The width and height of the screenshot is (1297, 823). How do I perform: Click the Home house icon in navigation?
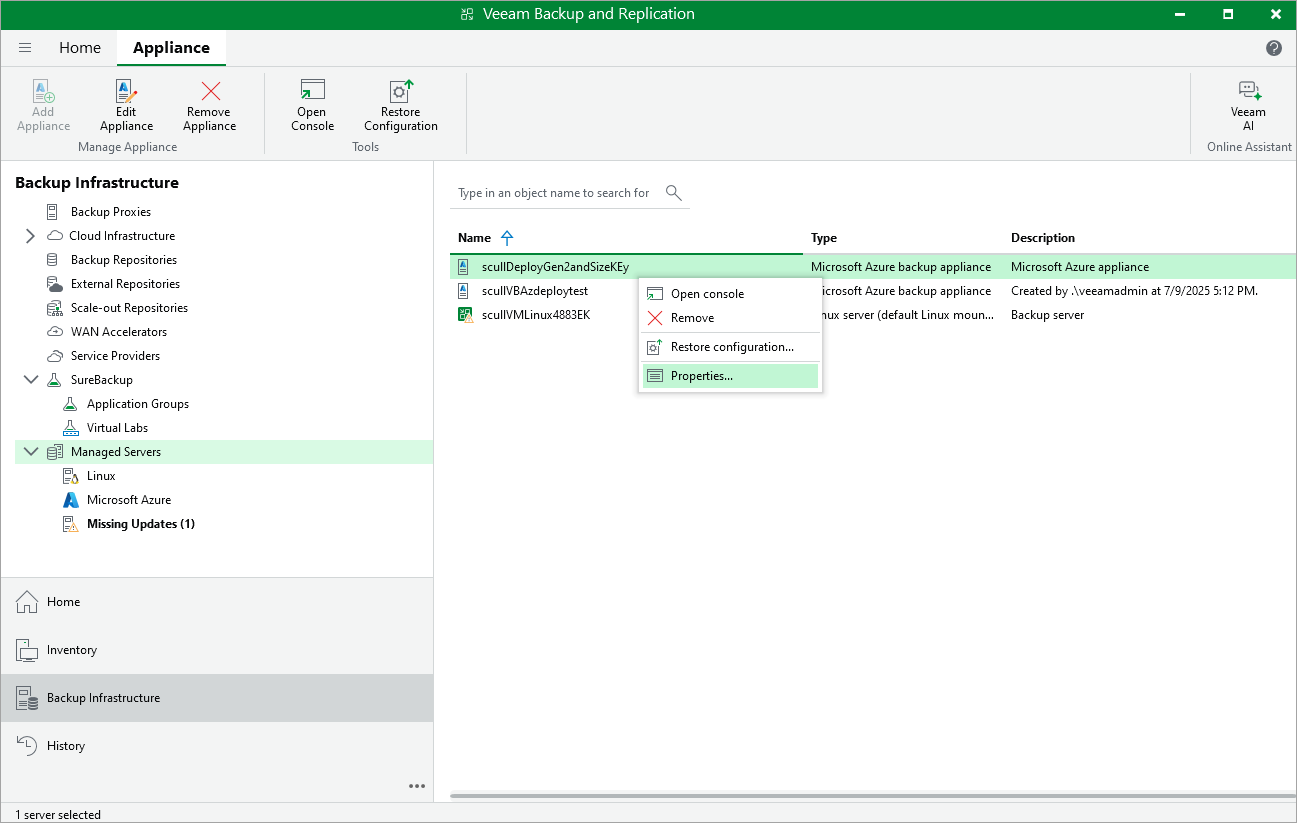(x=27, y=602)
